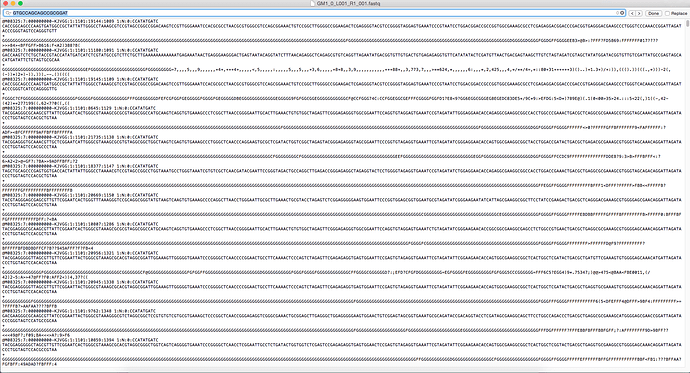Clear the find field with the x icon
Image resolution: width=690 pixels, height=373 pixels.
622,13
